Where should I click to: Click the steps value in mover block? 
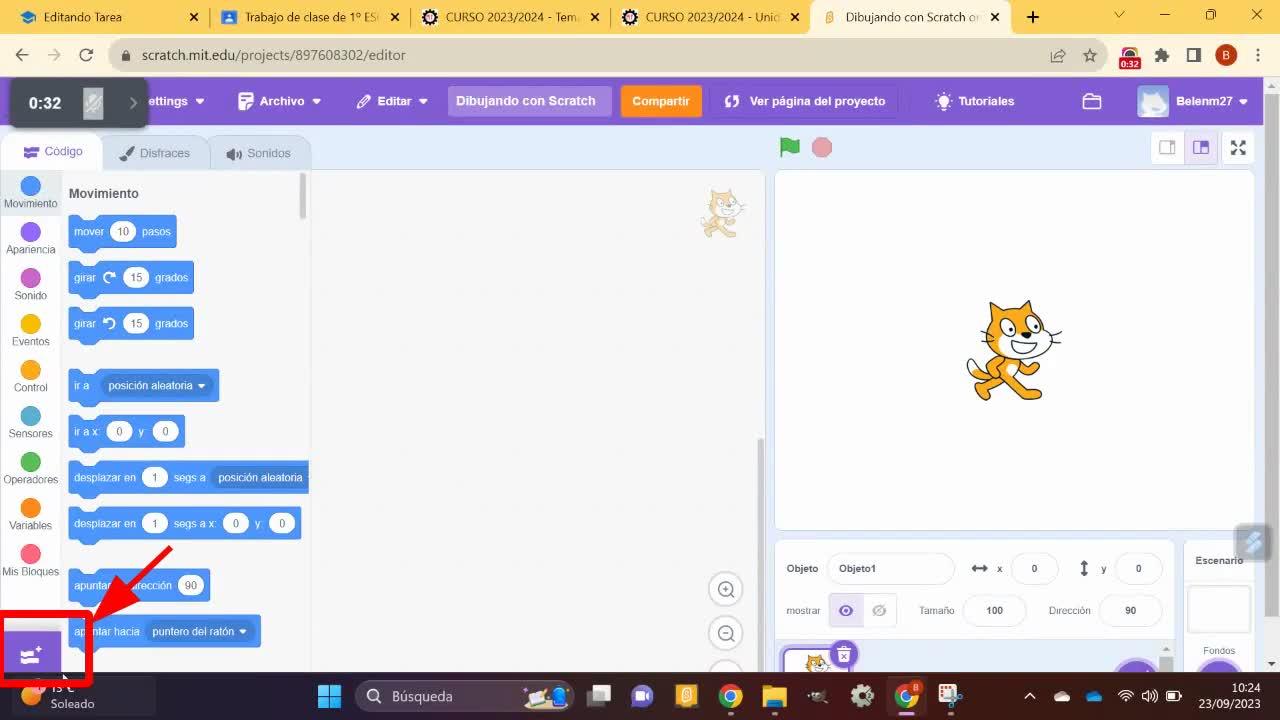pyautogui.click(x=122, y=231)
